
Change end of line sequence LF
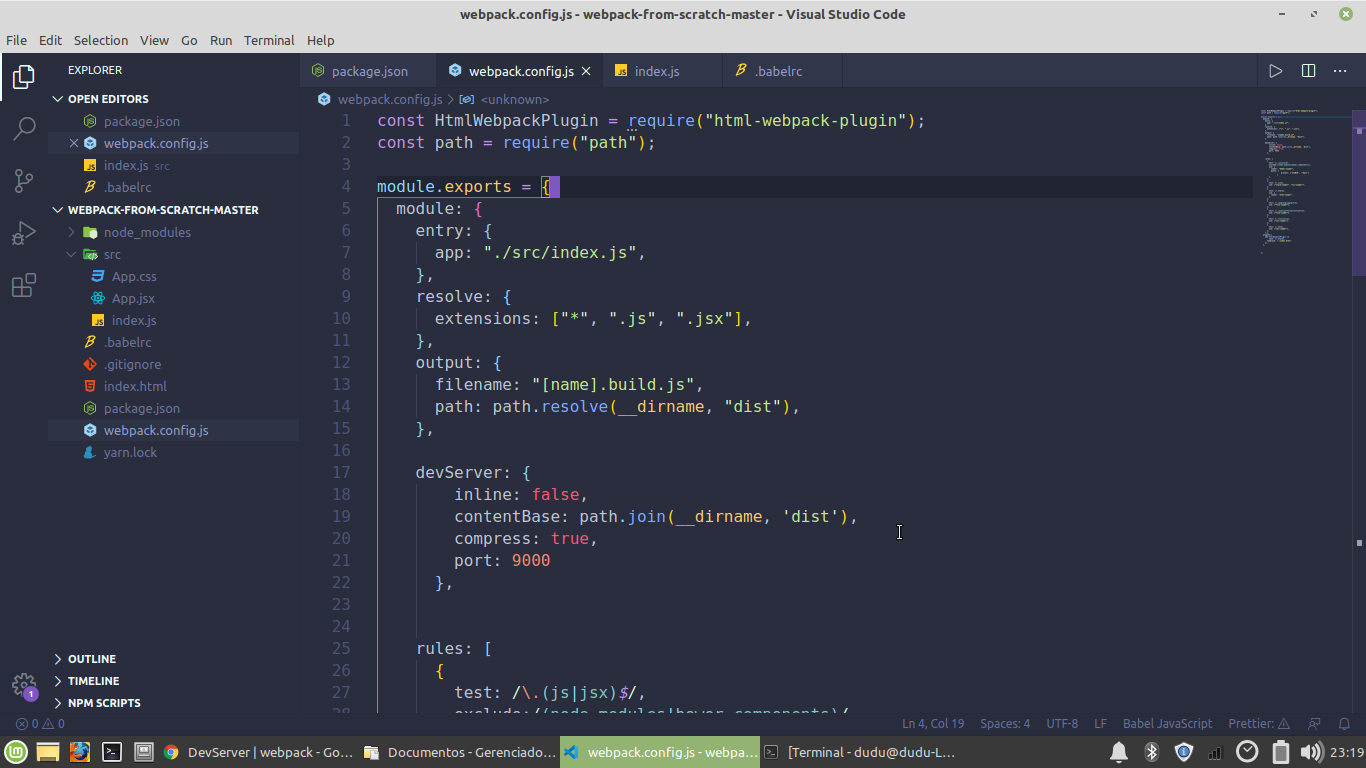[x=1100, y=724]
